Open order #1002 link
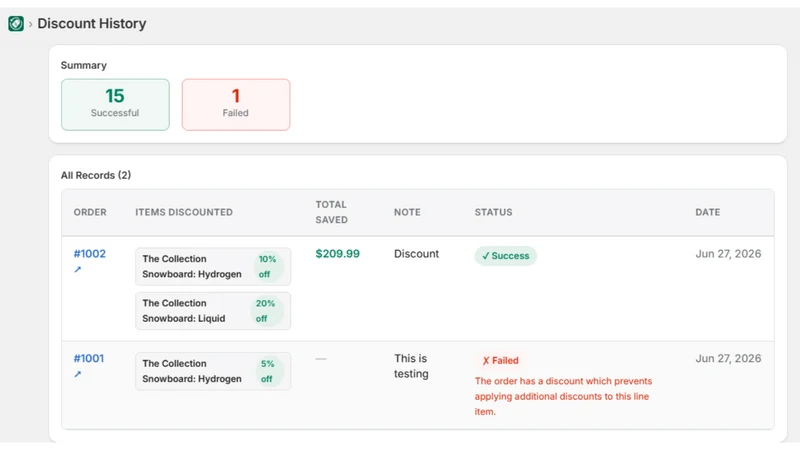 pyautogui.click(x=90, y=254)
